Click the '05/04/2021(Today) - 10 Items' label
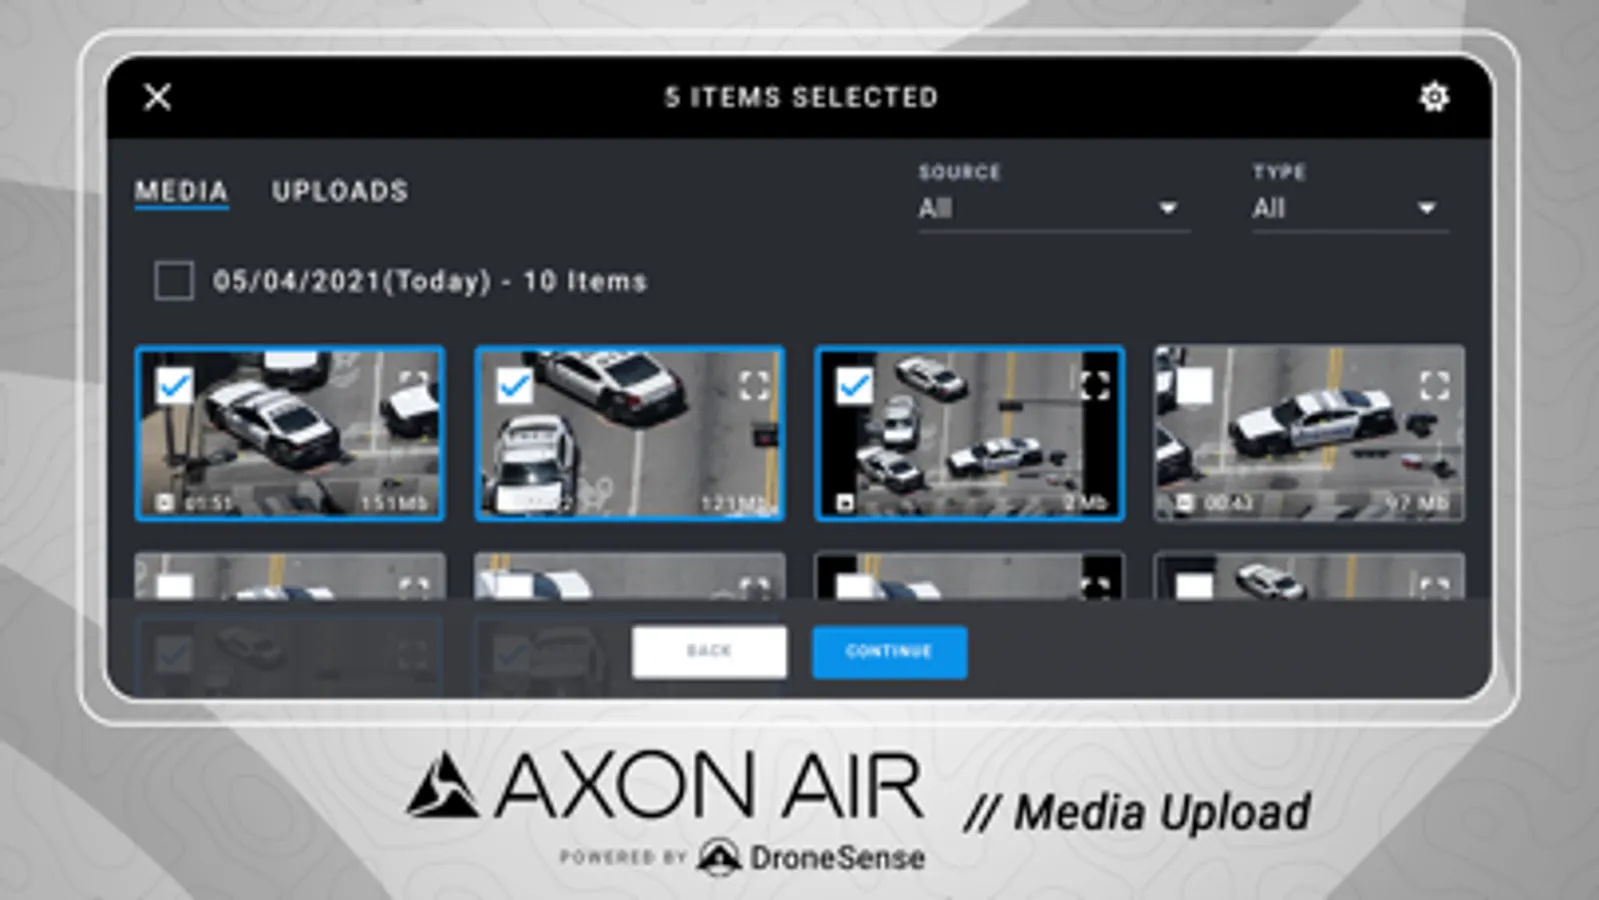Screen dimensions: 1599x900 pos(430,281)
